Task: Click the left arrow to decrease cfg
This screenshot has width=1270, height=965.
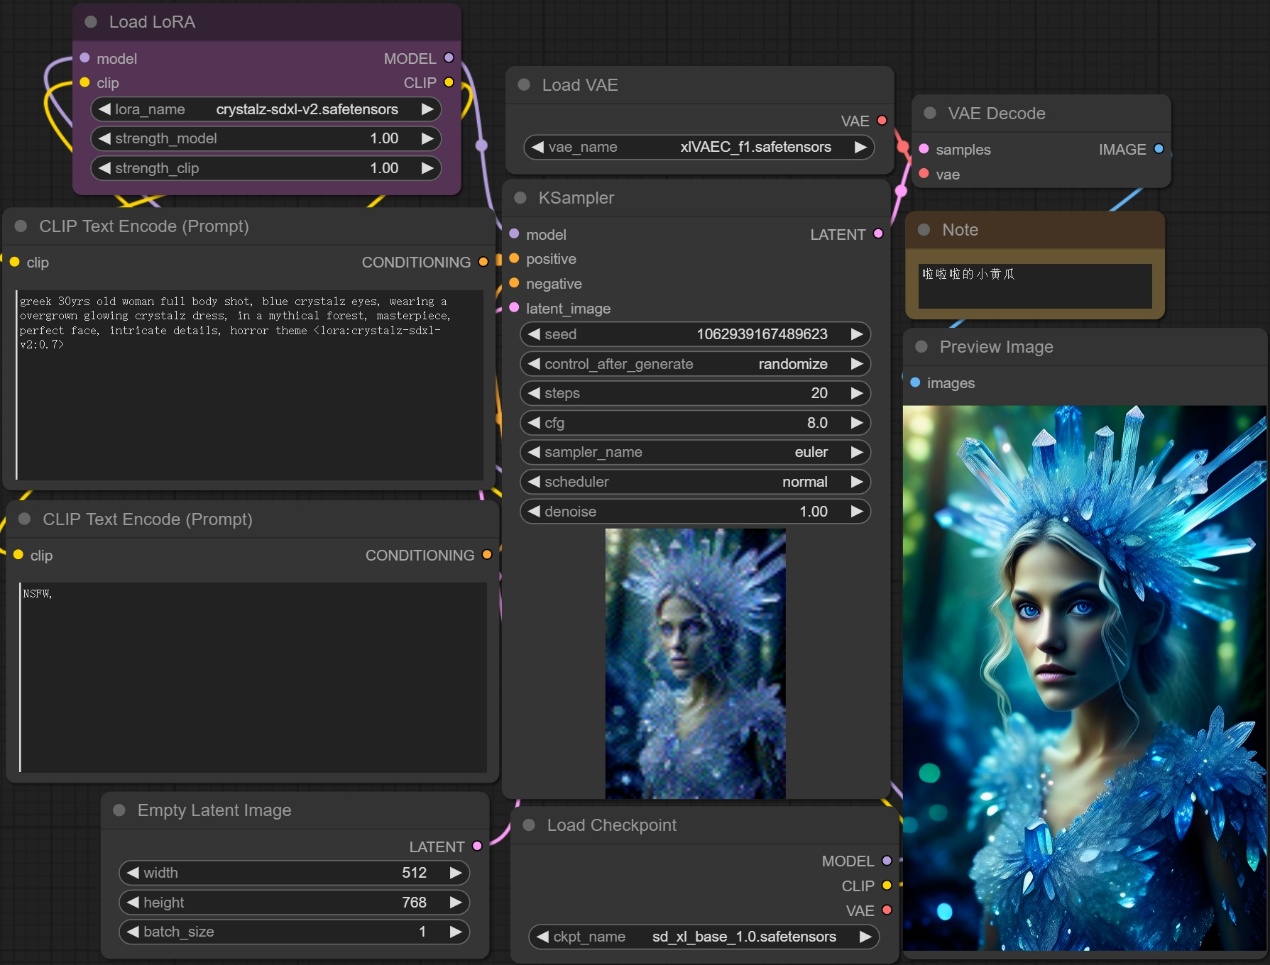Action: (534, 423)
